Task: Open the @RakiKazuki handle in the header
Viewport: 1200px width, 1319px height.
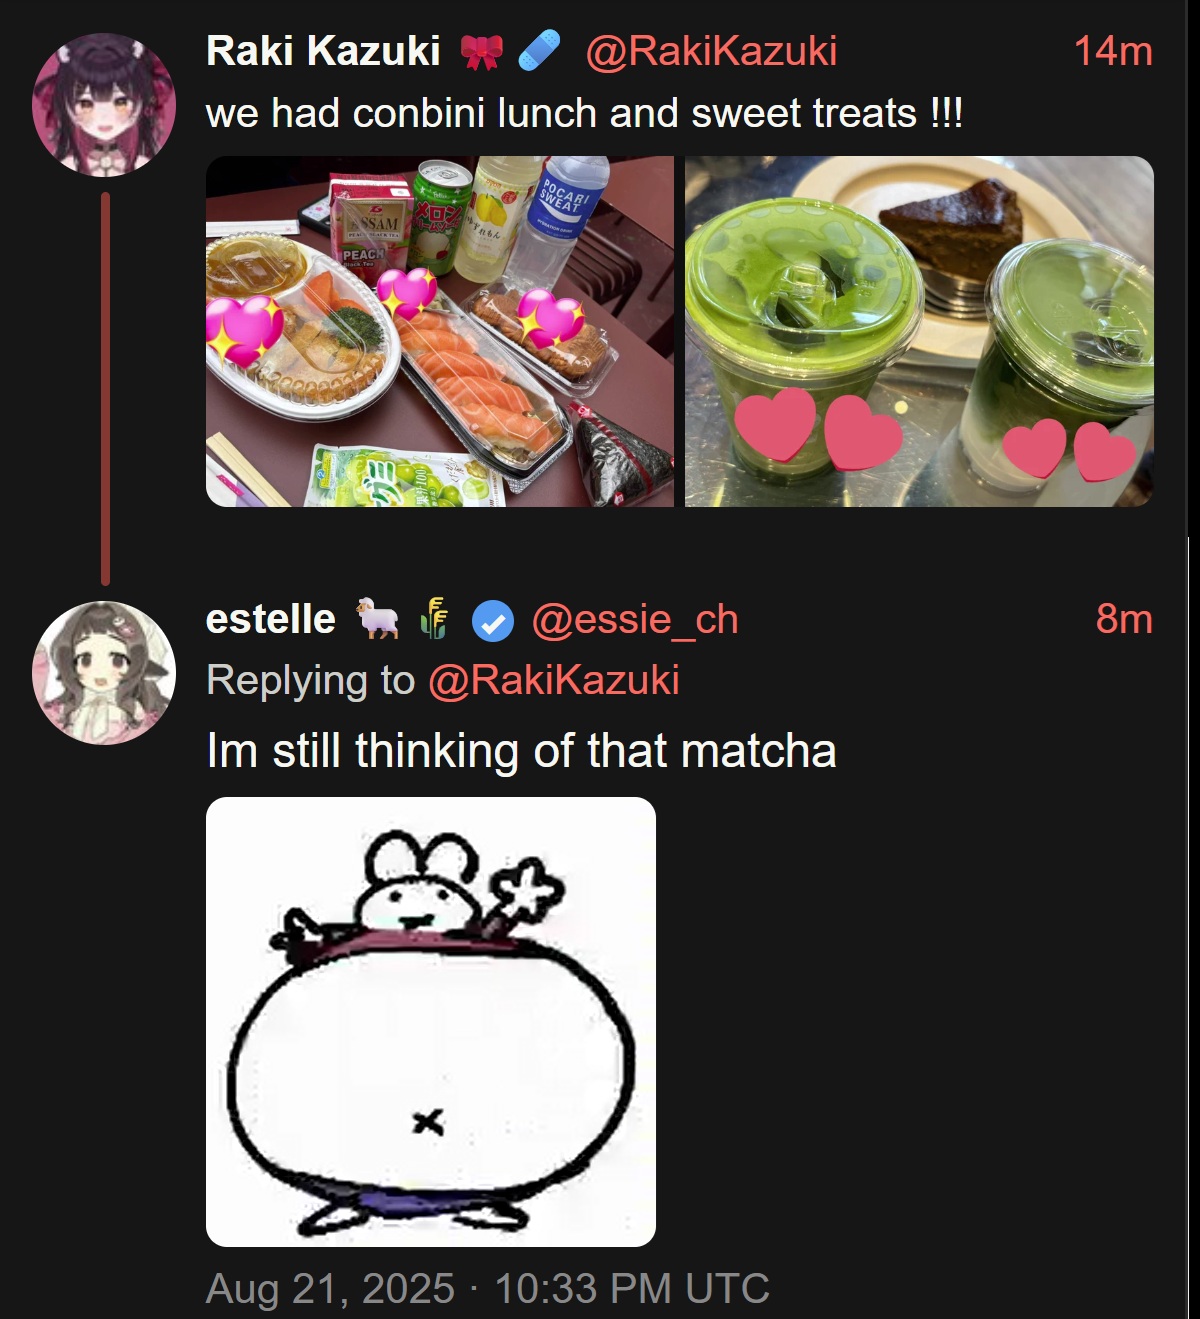Action: 711,51
